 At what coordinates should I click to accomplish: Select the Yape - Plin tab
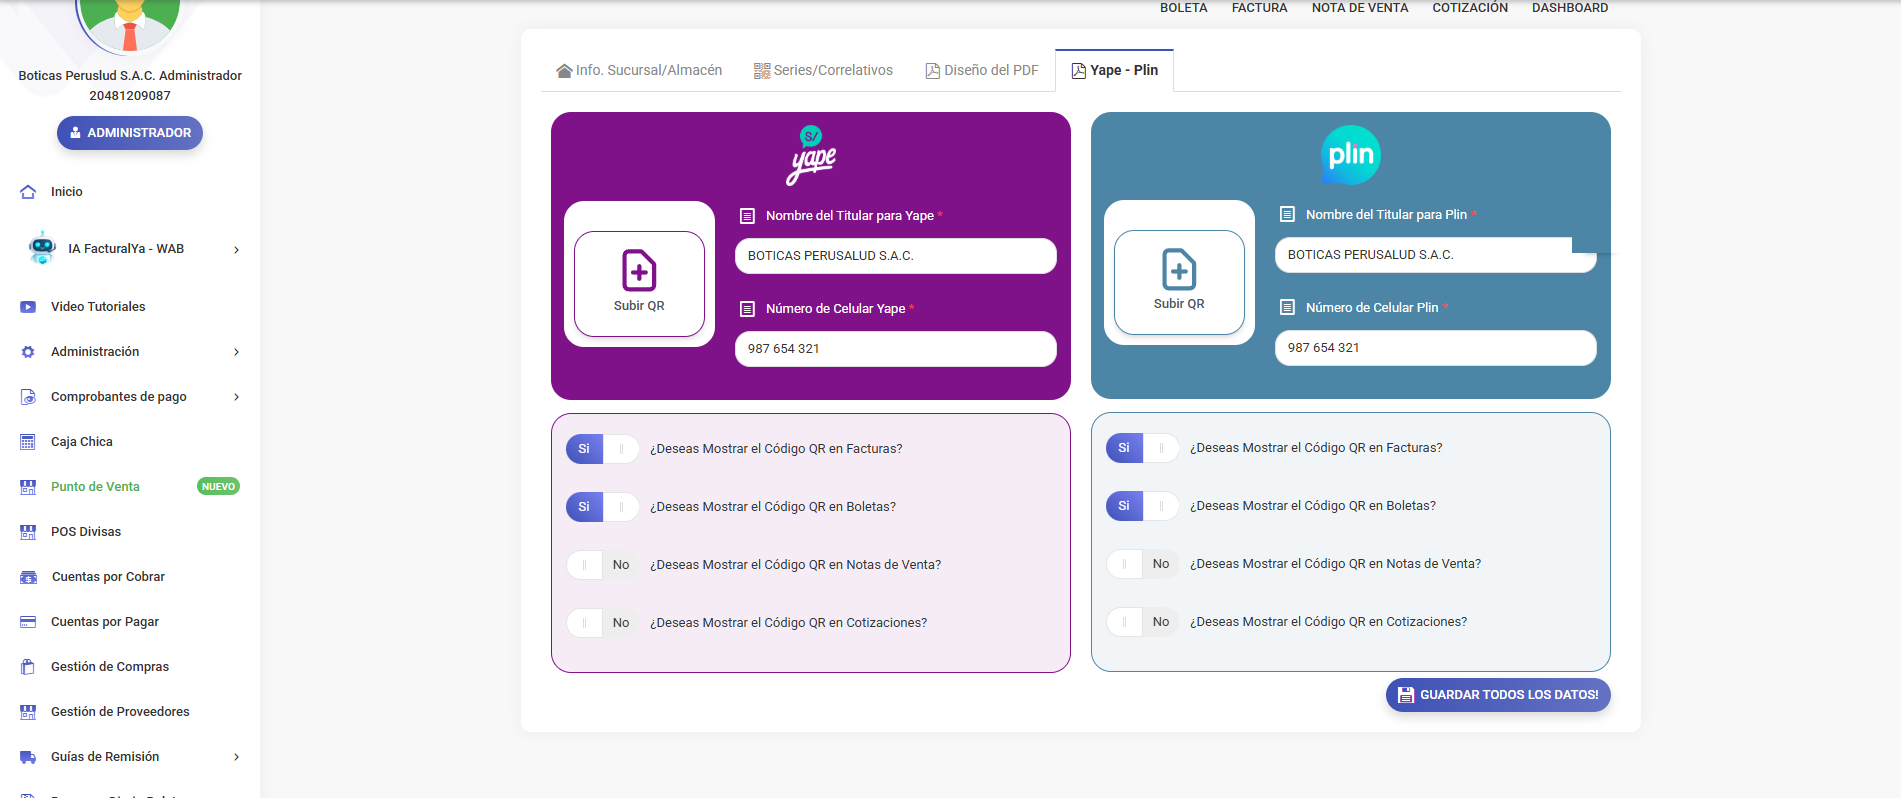pyautogui.click(x=1114, y=71)
